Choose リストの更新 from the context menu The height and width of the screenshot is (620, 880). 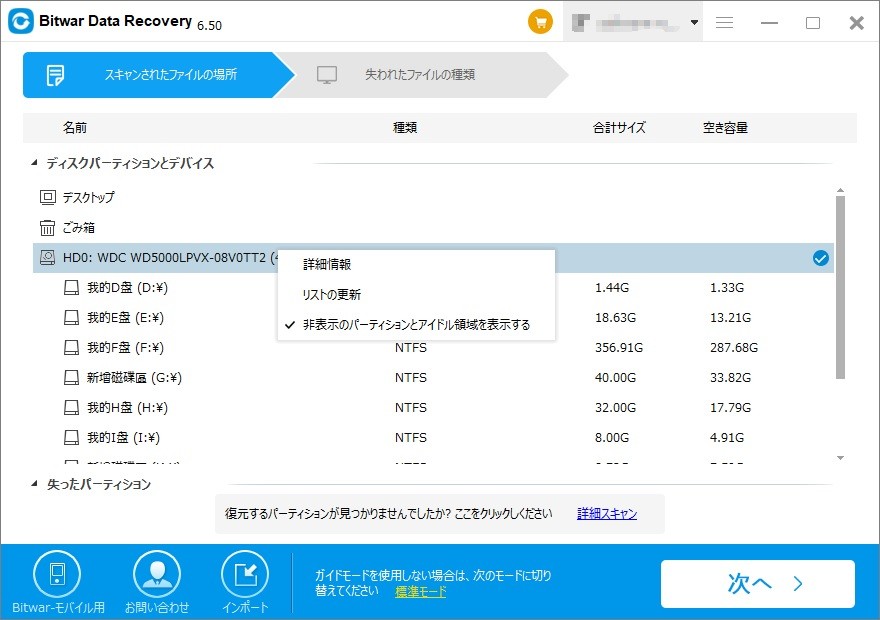coord(332,295)
